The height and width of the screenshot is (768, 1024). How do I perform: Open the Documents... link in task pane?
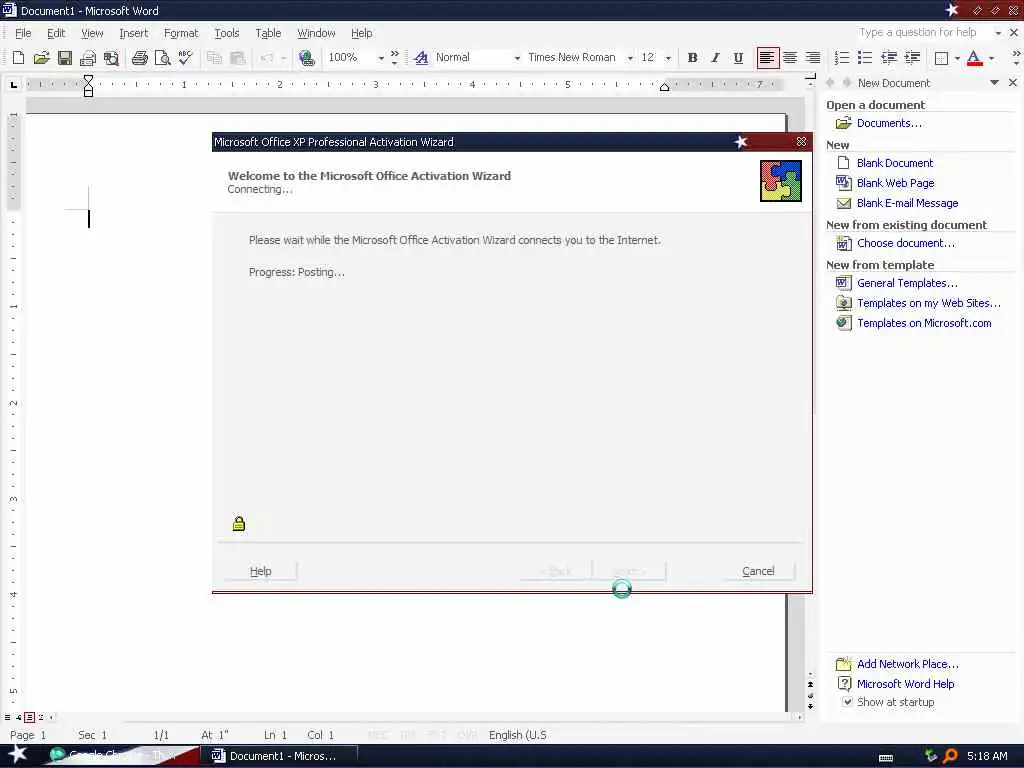pos(889,123)
